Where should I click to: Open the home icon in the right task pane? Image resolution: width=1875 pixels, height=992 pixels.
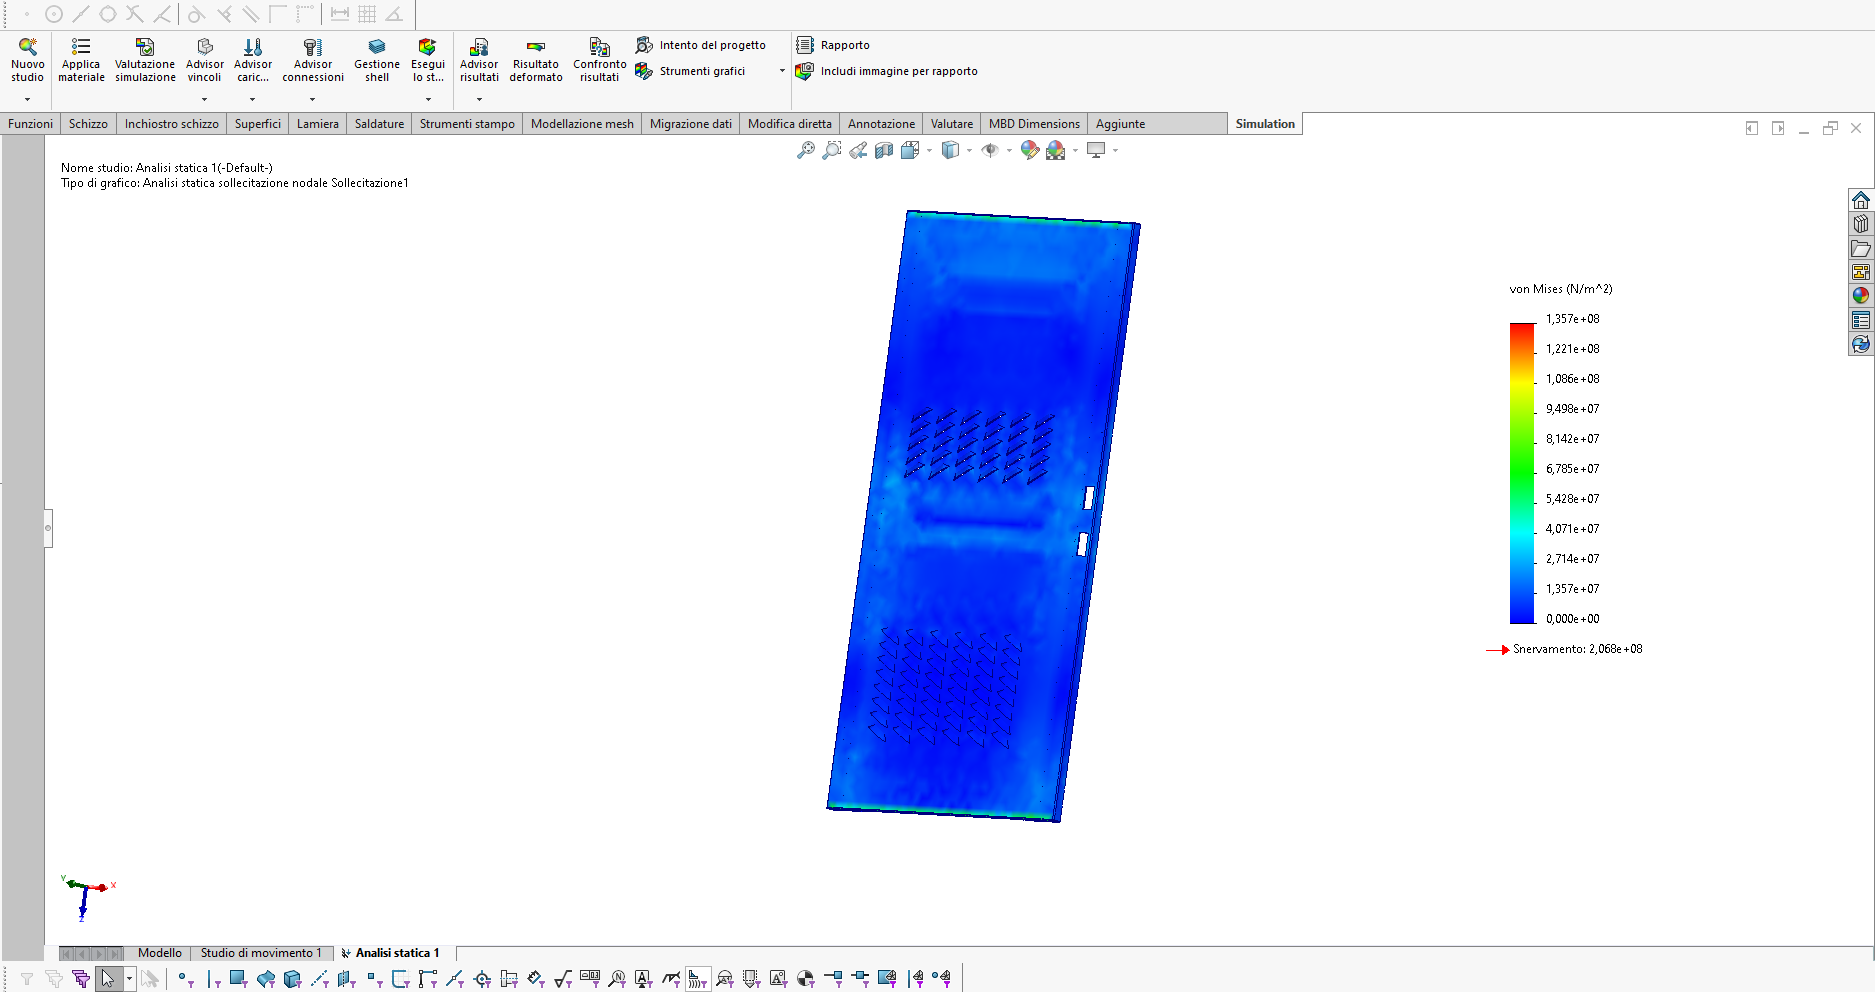(x=1860, y=200)
